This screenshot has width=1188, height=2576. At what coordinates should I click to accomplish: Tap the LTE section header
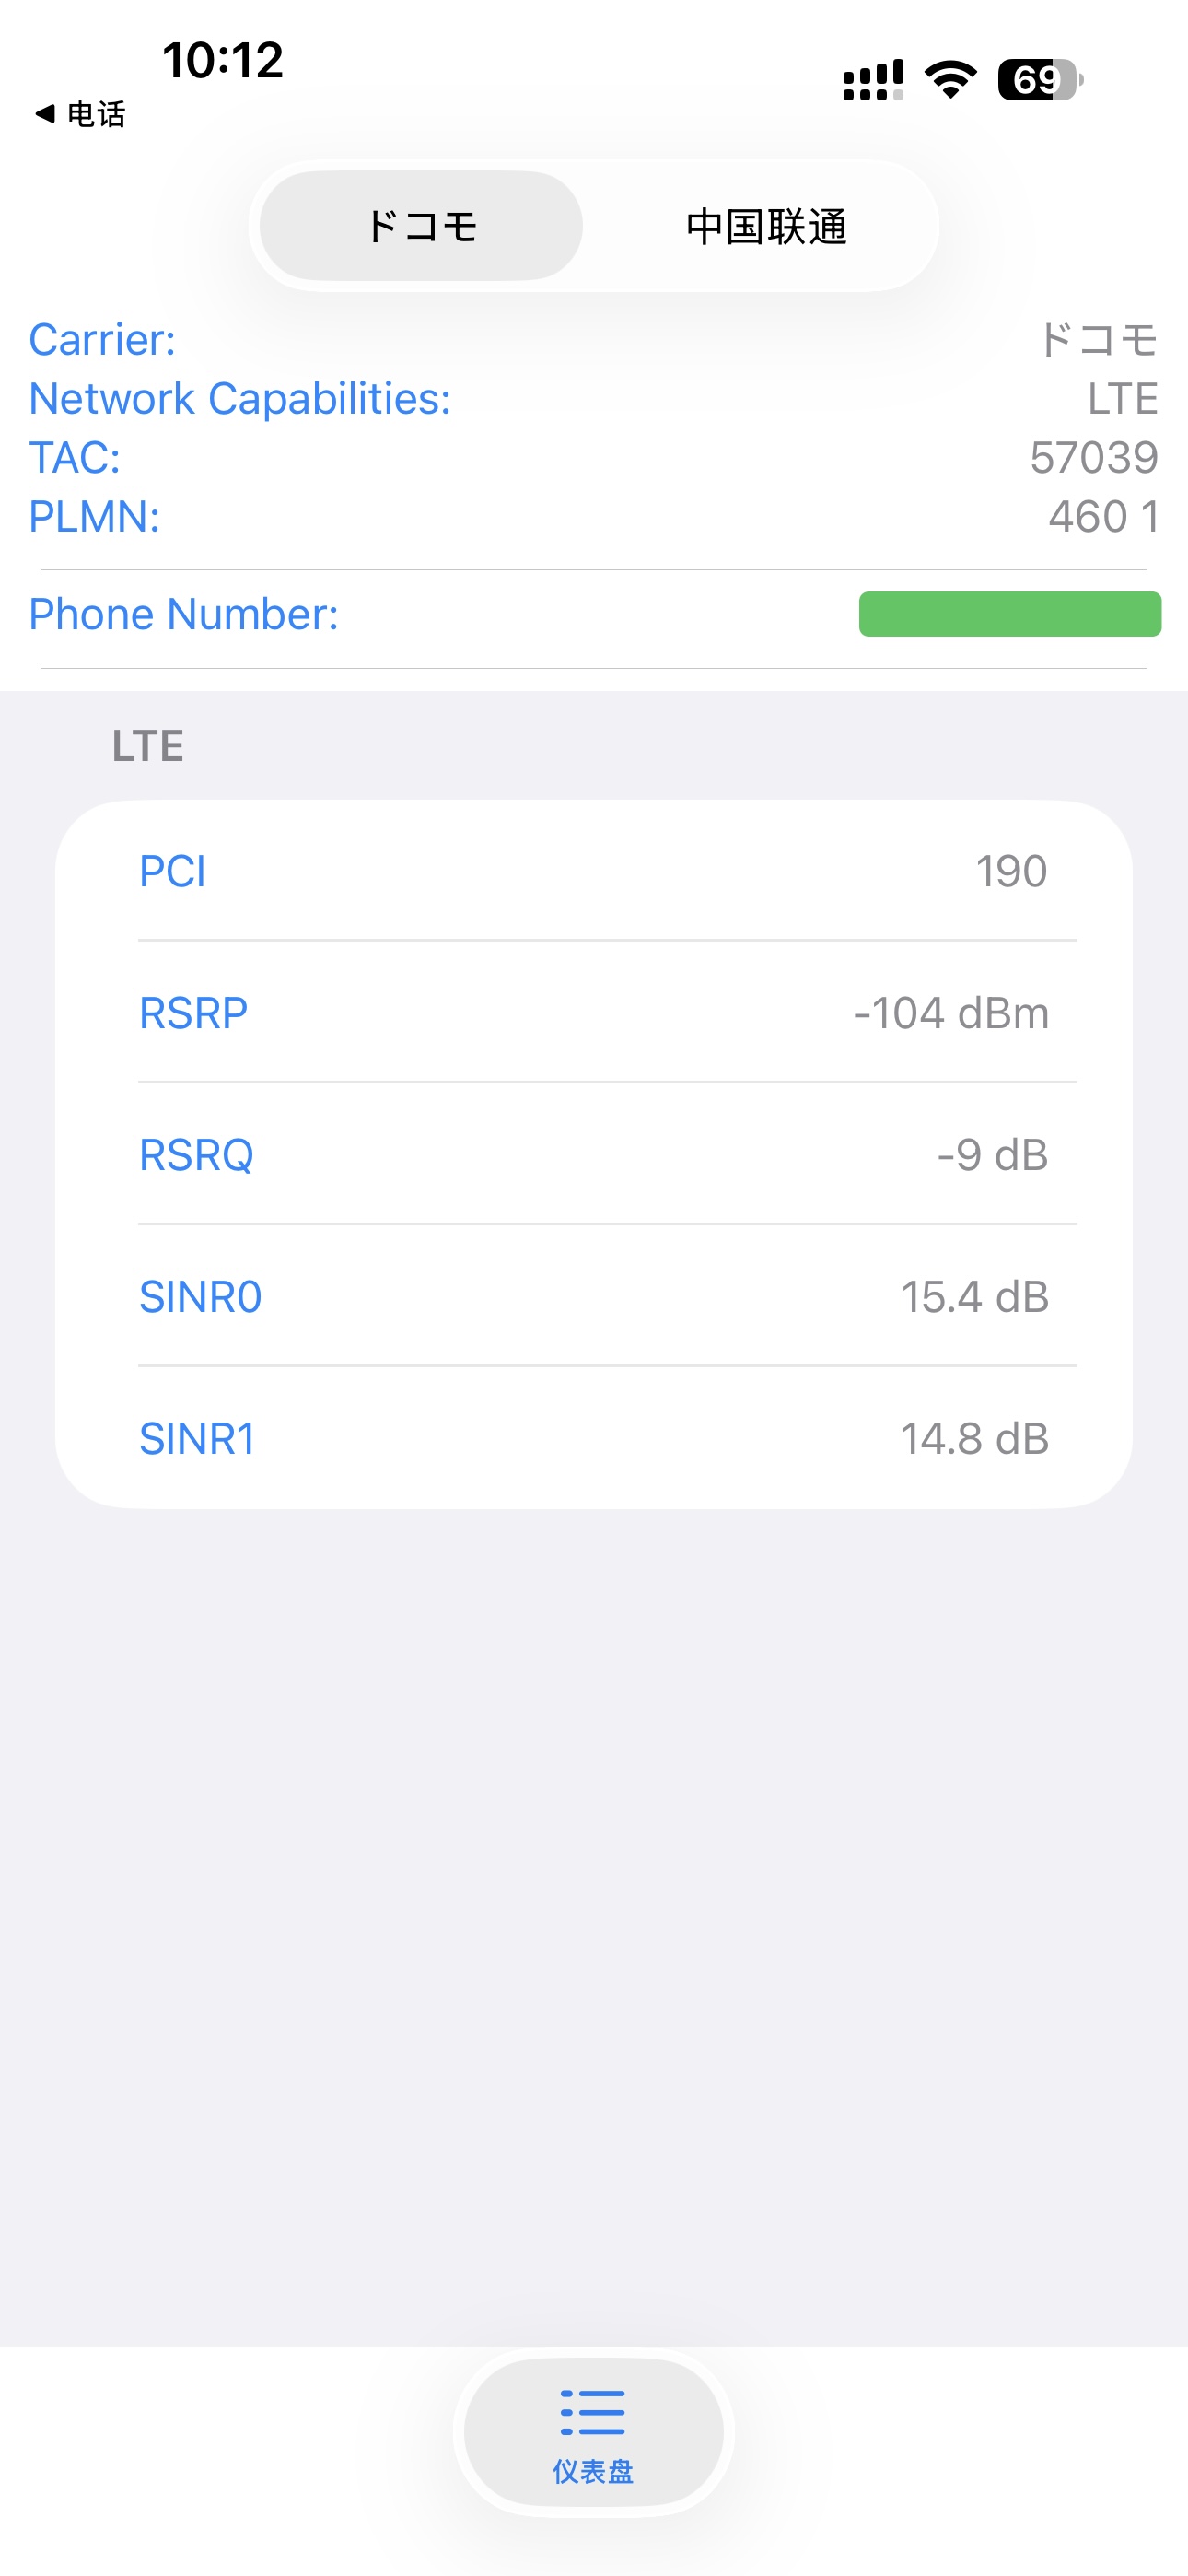(x=148, y=746)
